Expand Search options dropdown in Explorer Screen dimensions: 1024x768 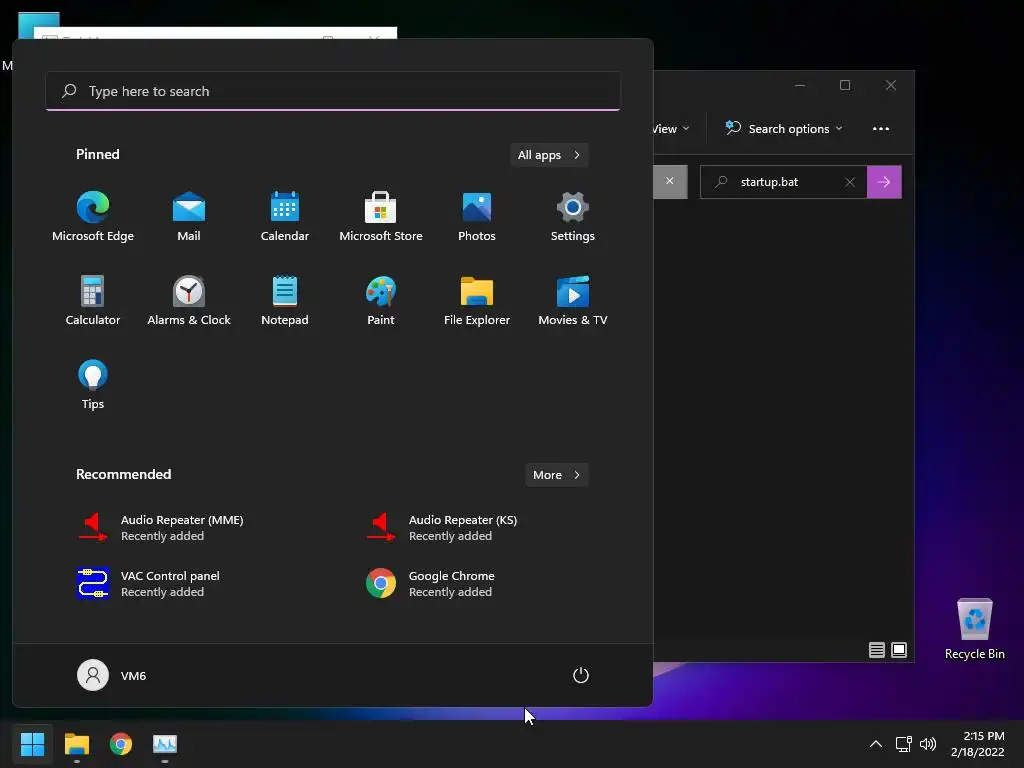point(784,129)
